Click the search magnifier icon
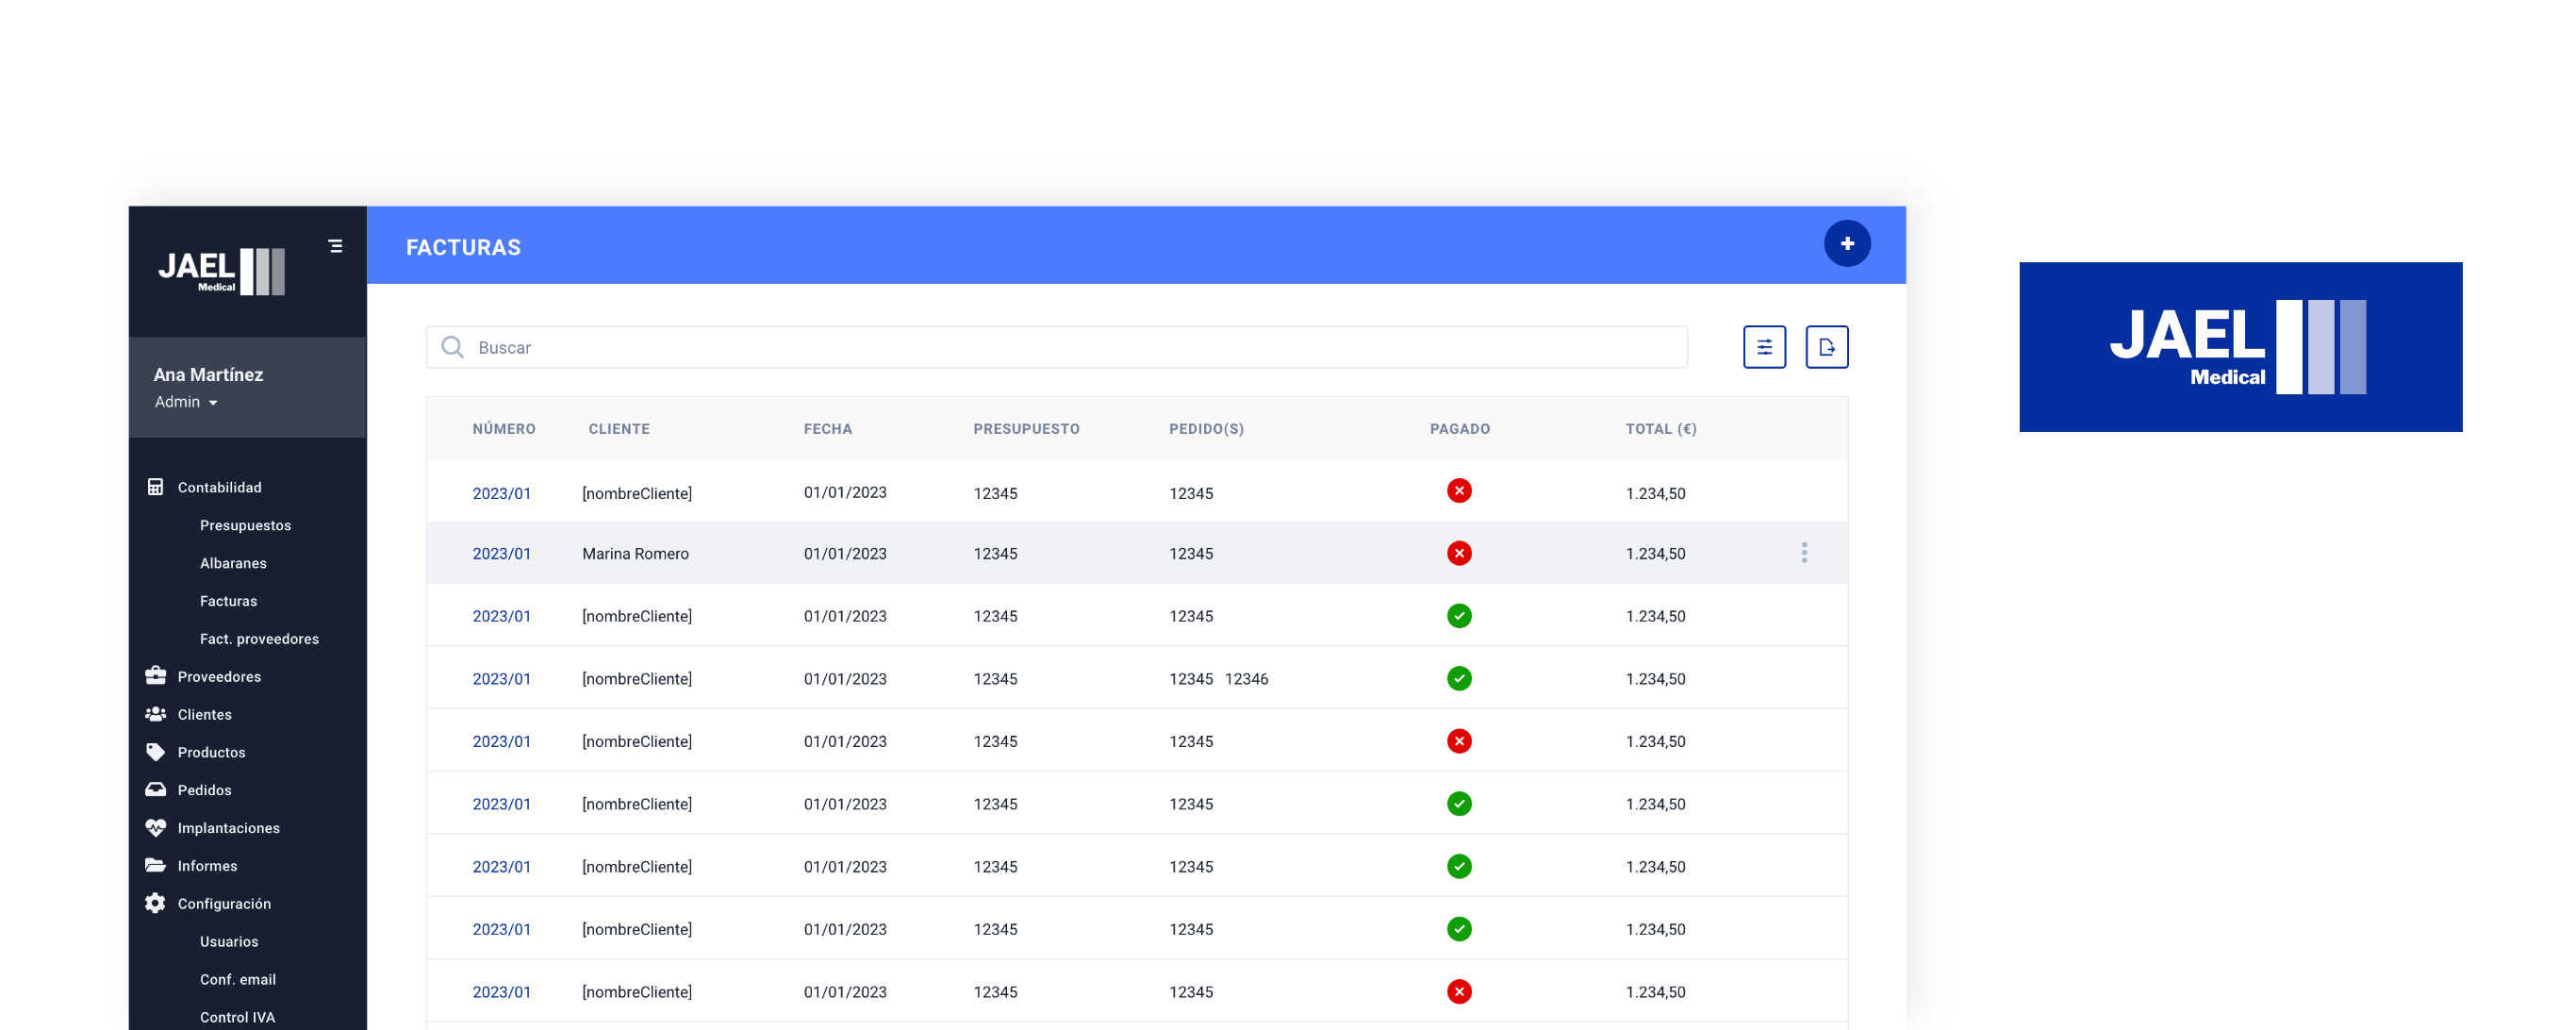The image size is (2576, 1030). (x=452, y=347)
